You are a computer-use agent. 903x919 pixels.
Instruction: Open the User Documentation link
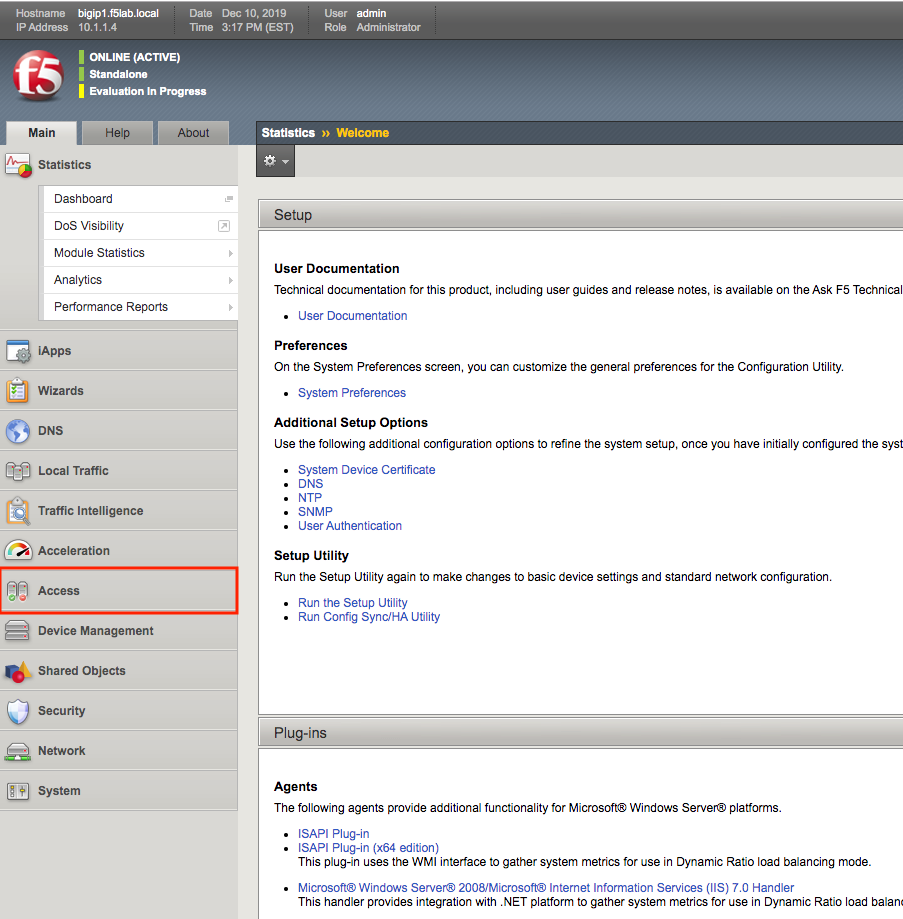(x=352, y=316)
